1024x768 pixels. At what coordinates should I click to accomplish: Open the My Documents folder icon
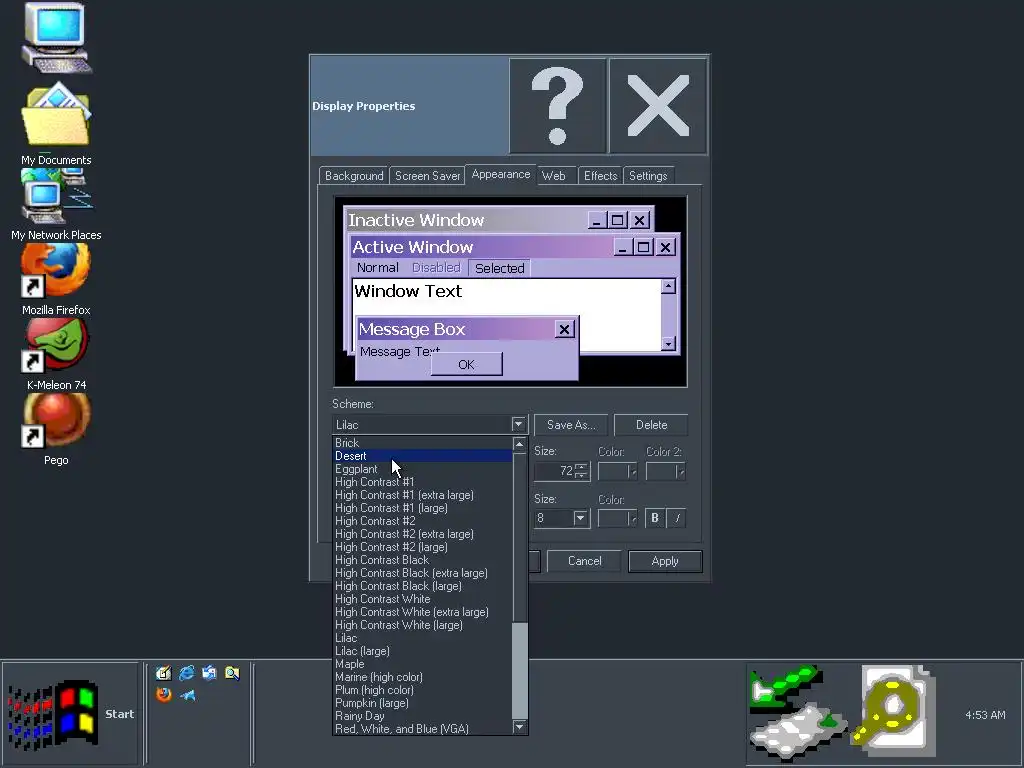(x=56, y=114)
